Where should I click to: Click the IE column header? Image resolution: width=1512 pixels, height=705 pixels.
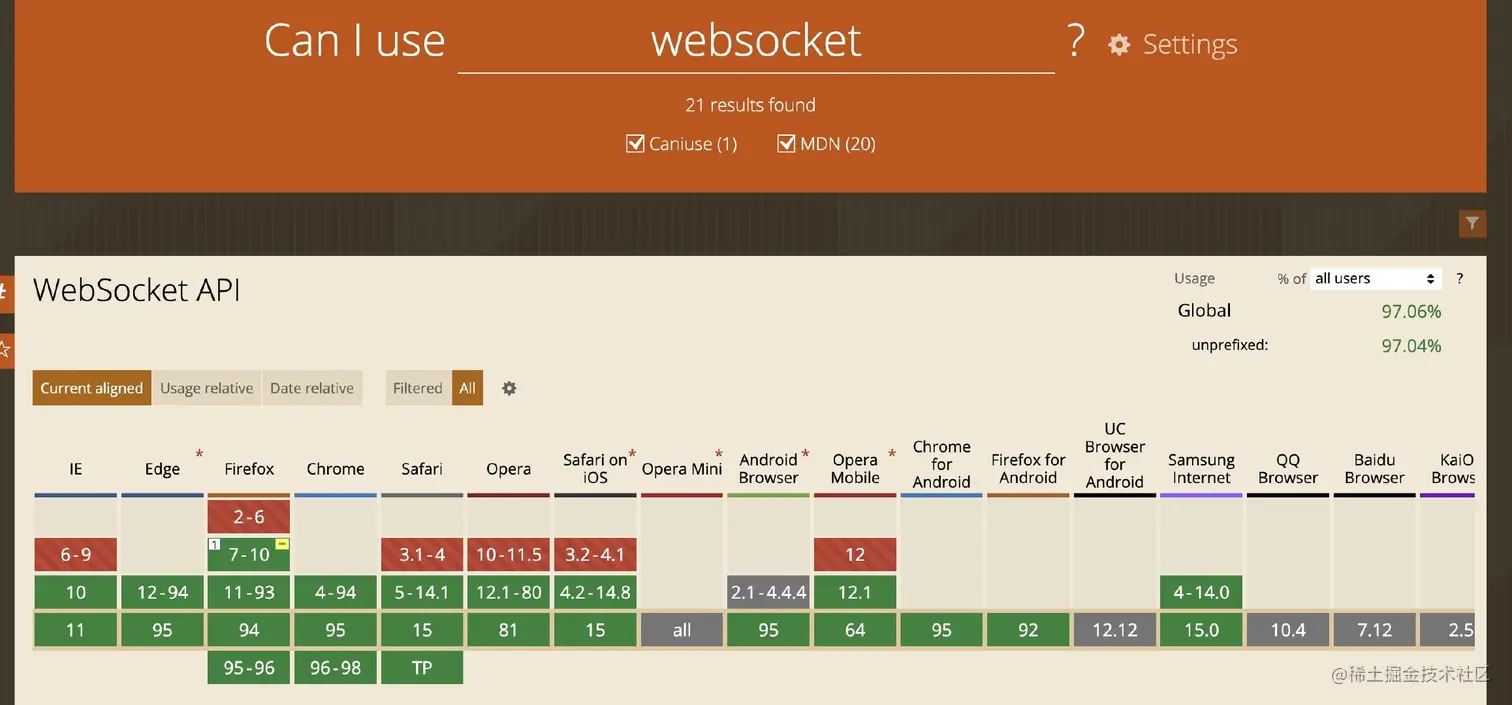pyautogui.click(x=76, y=469)
